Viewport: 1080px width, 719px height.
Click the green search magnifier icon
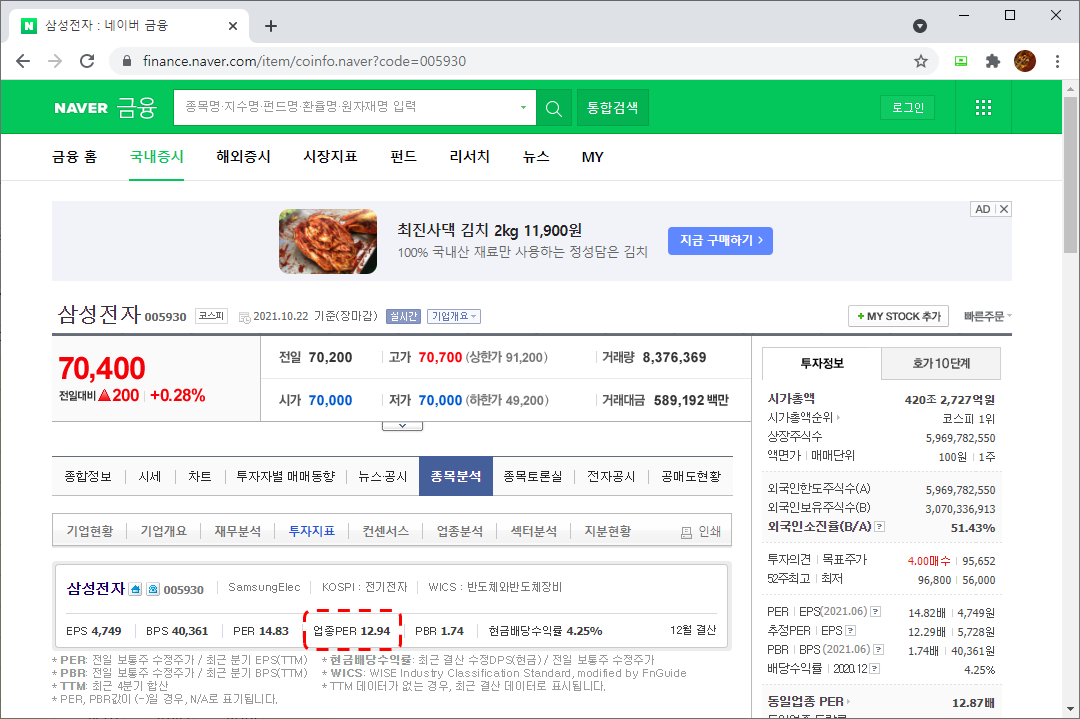click(x=554, y=108)
